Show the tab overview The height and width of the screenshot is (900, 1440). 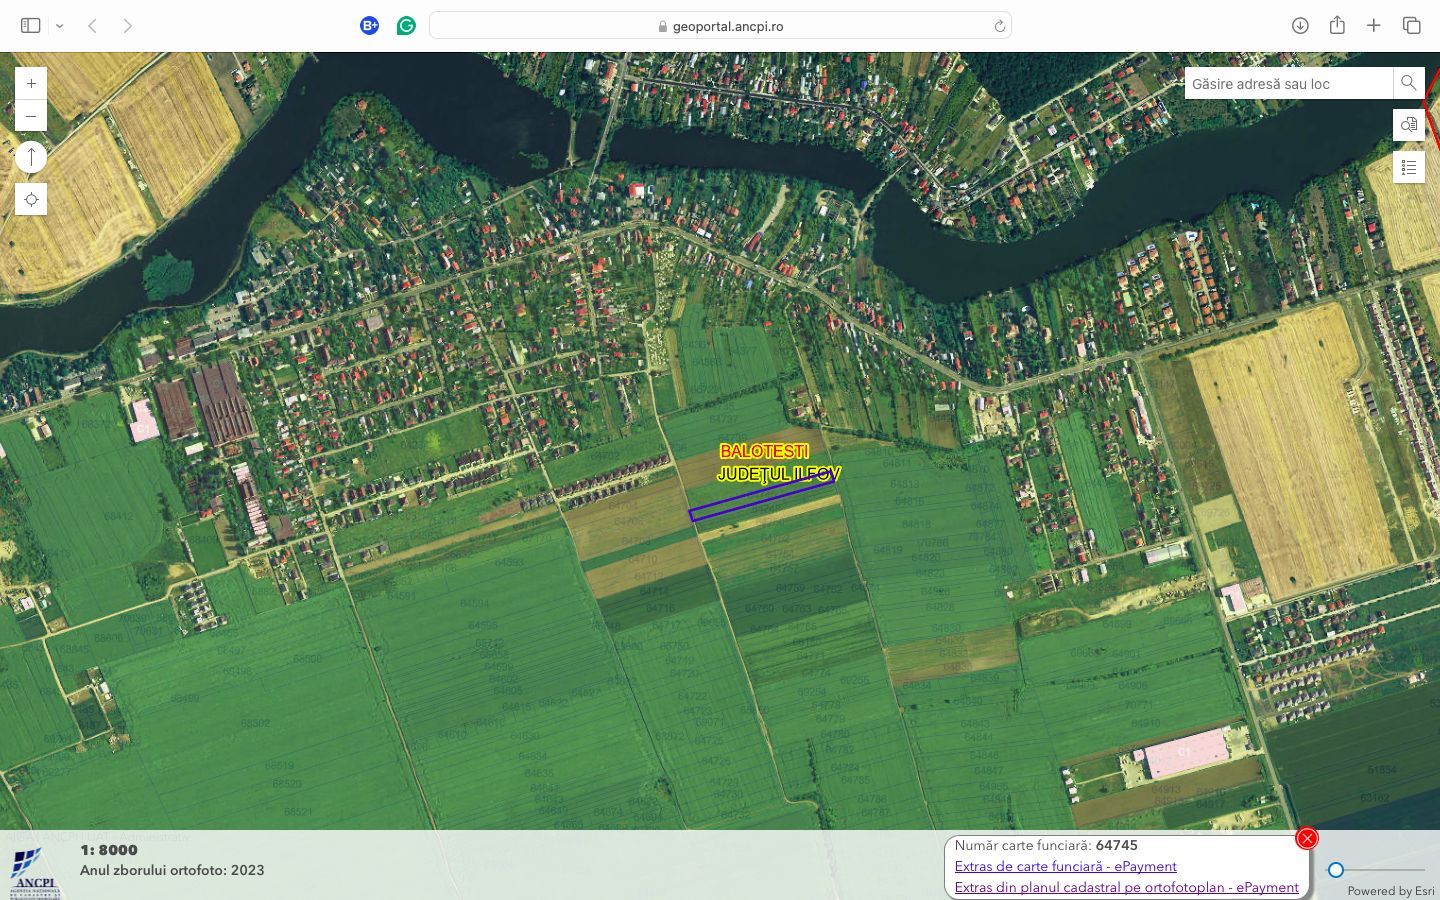click(1411, 26)
